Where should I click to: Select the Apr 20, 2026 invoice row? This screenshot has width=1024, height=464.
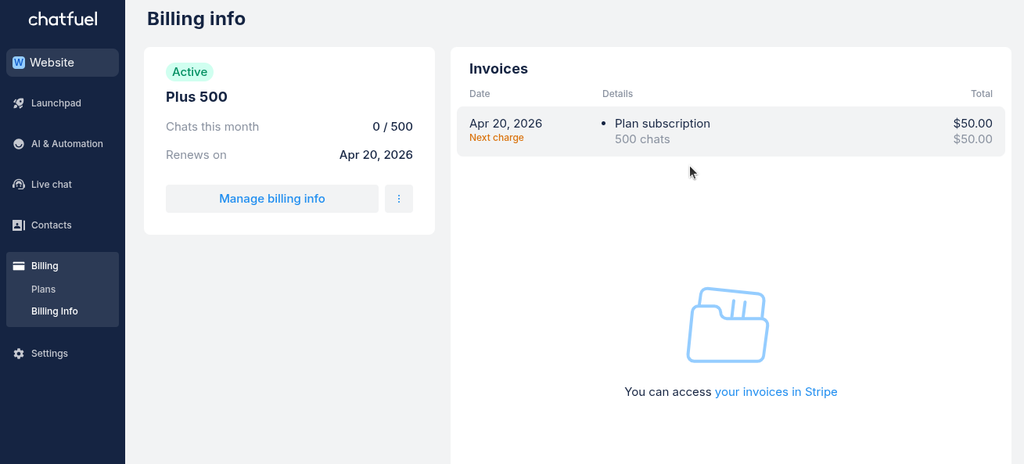pos(730,131)
